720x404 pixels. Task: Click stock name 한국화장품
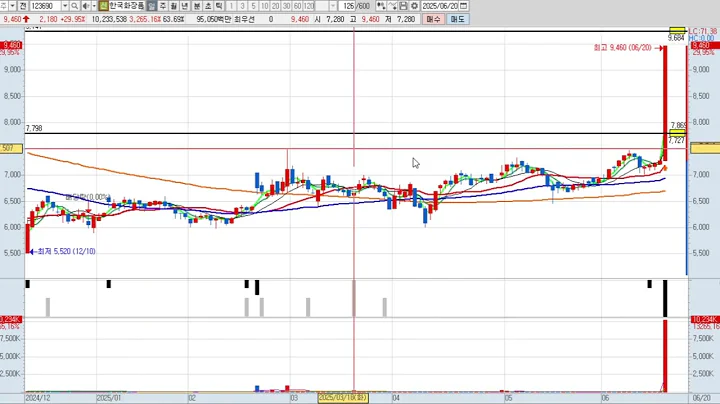(126, 6)
